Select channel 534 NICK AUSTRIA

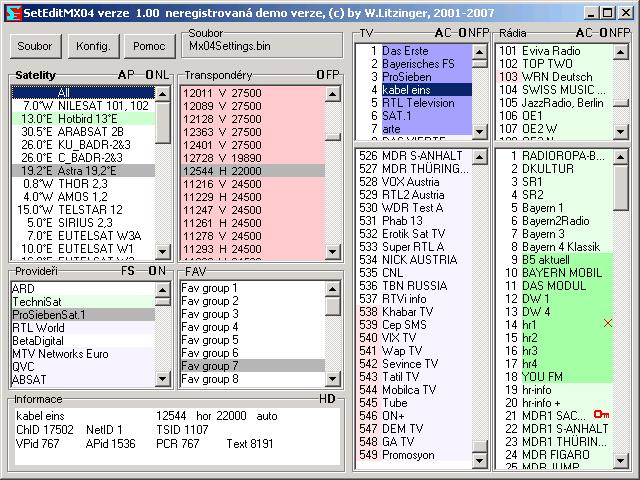coord(414,260)
